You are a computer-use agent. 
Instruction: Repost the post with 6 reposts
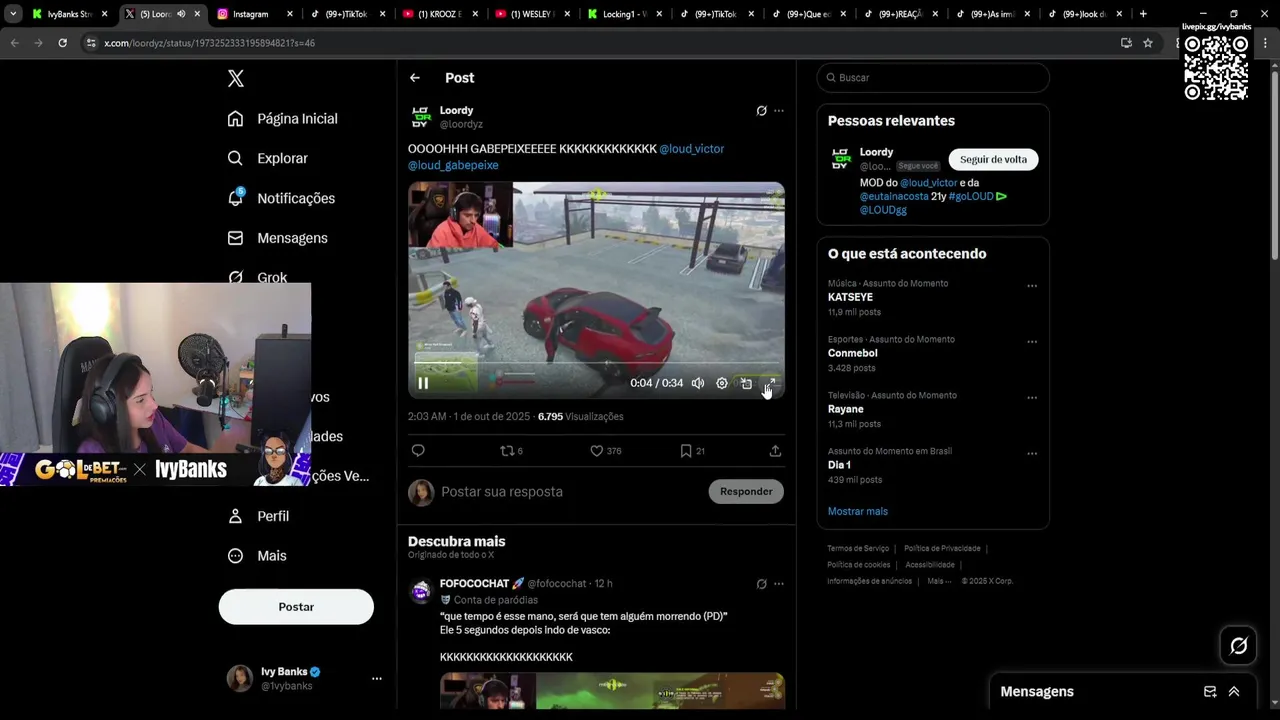[x=511, y=451]
